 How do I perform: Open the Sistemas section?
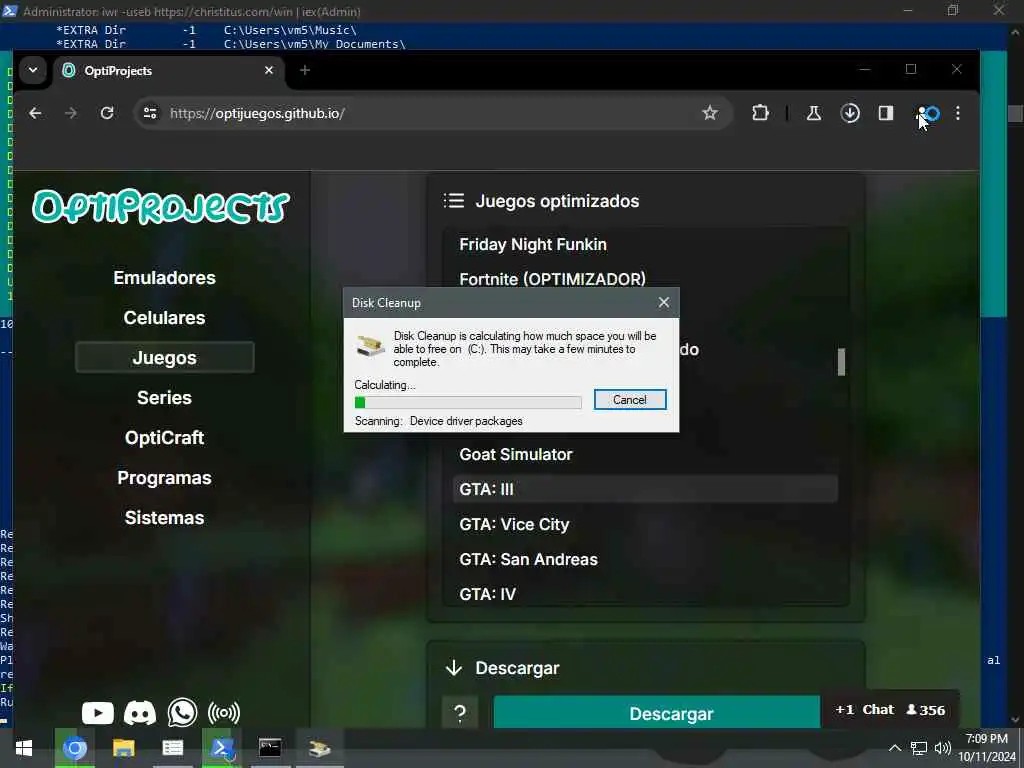165,518
